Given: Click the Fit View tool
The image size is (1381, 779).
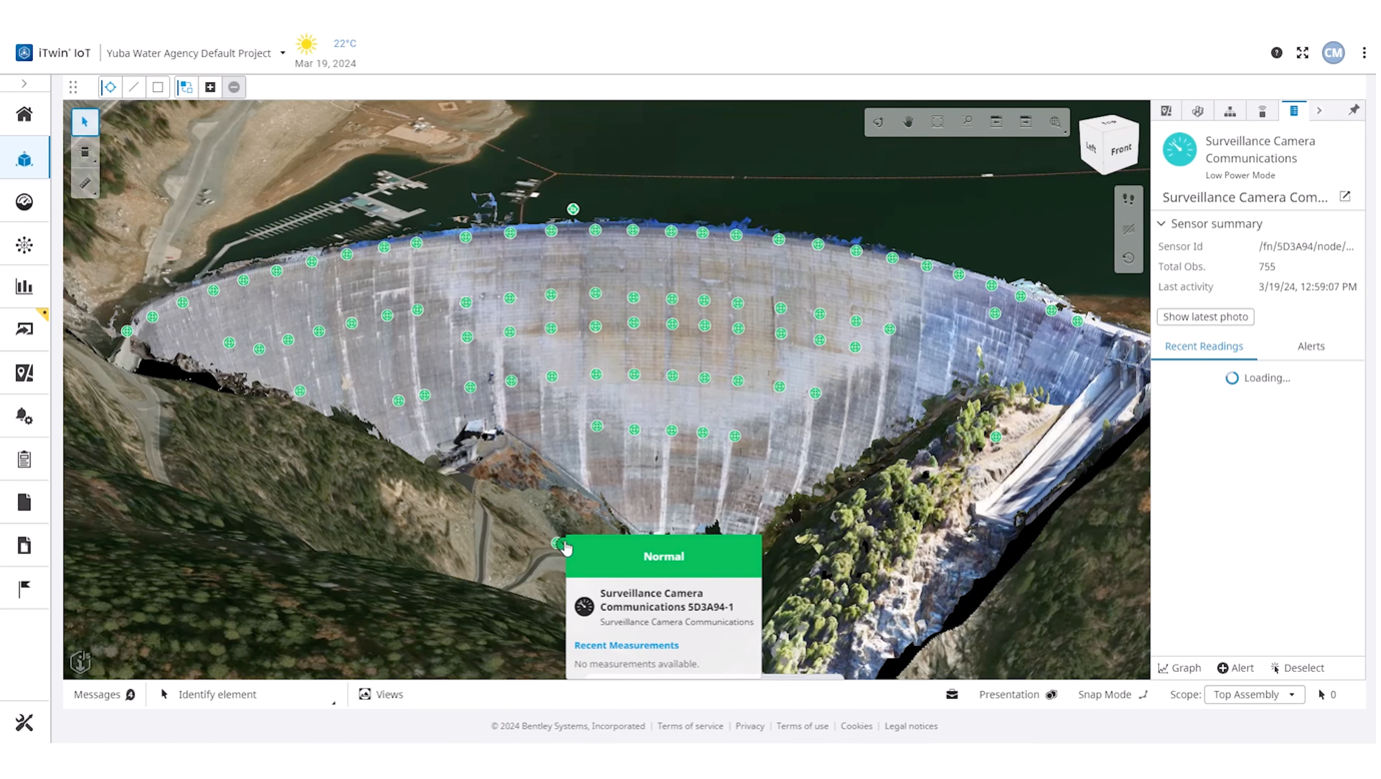Looking at the screenshot, I should tap(937, 122).
